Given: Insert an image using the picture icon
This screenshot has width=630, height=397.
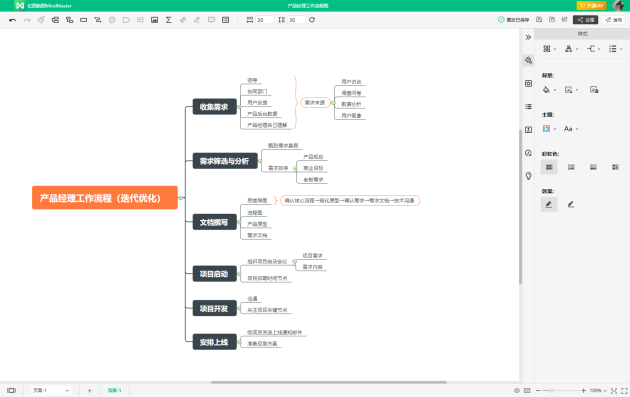Looking at the screenshot, I should pyautogui.click(x=154, y=20).
